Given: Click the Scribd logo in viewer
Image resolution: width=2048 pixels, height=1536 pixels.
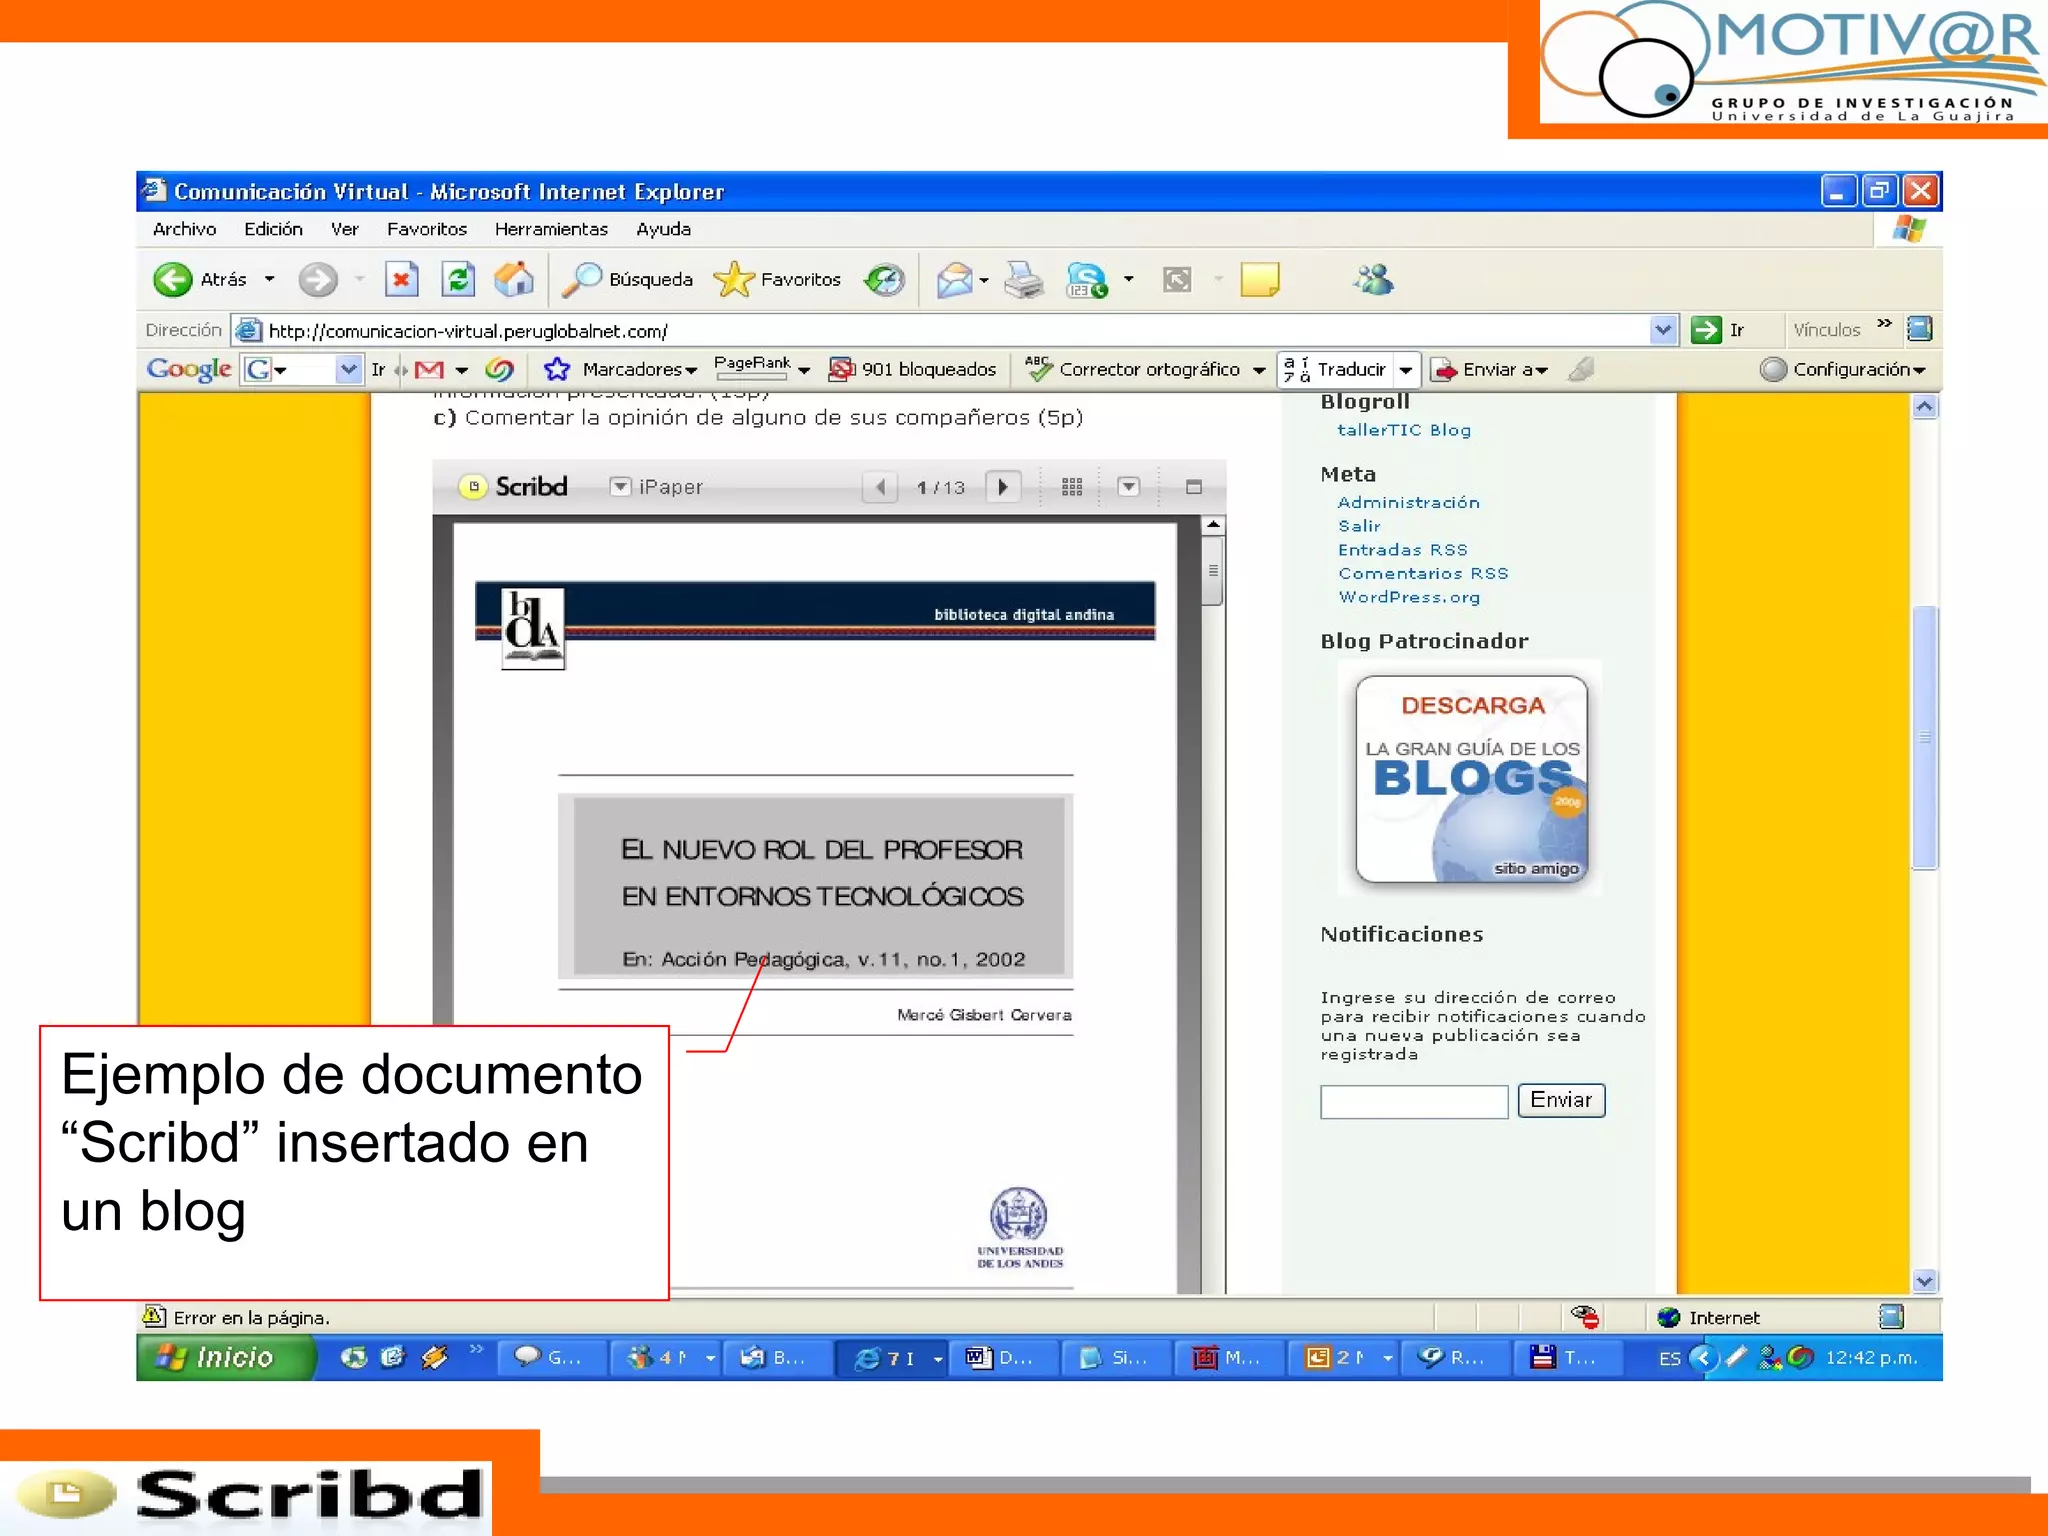Looking at the screenshot, I should point(513,486).
